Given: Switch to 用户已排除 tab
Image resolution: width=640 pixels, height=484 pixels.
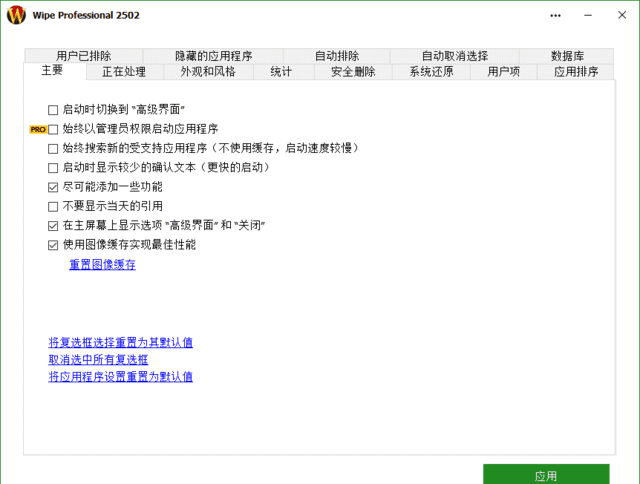Looking at the screenshot, I should (84, 56).
